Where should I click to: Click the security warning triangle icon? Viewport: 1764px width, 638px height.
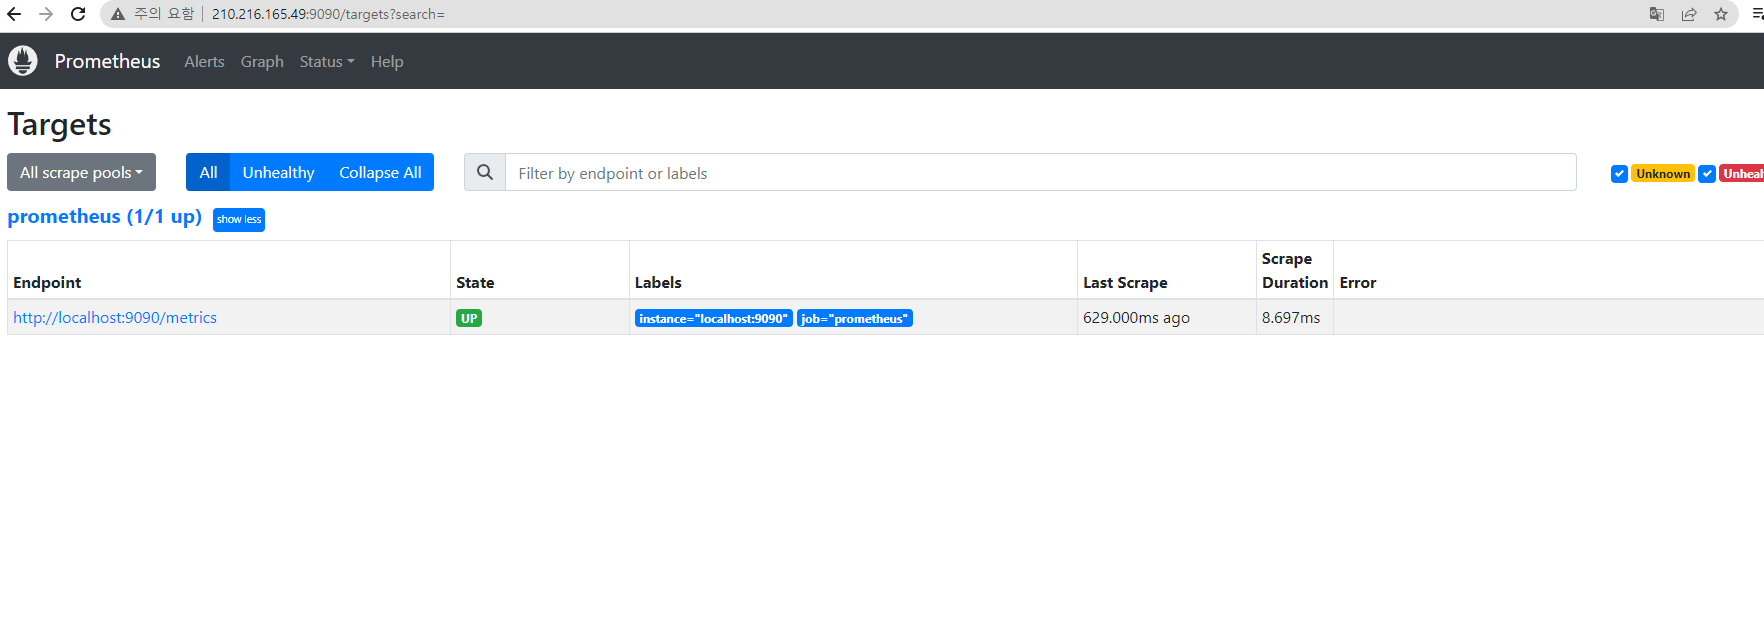[x=118, y=14]
